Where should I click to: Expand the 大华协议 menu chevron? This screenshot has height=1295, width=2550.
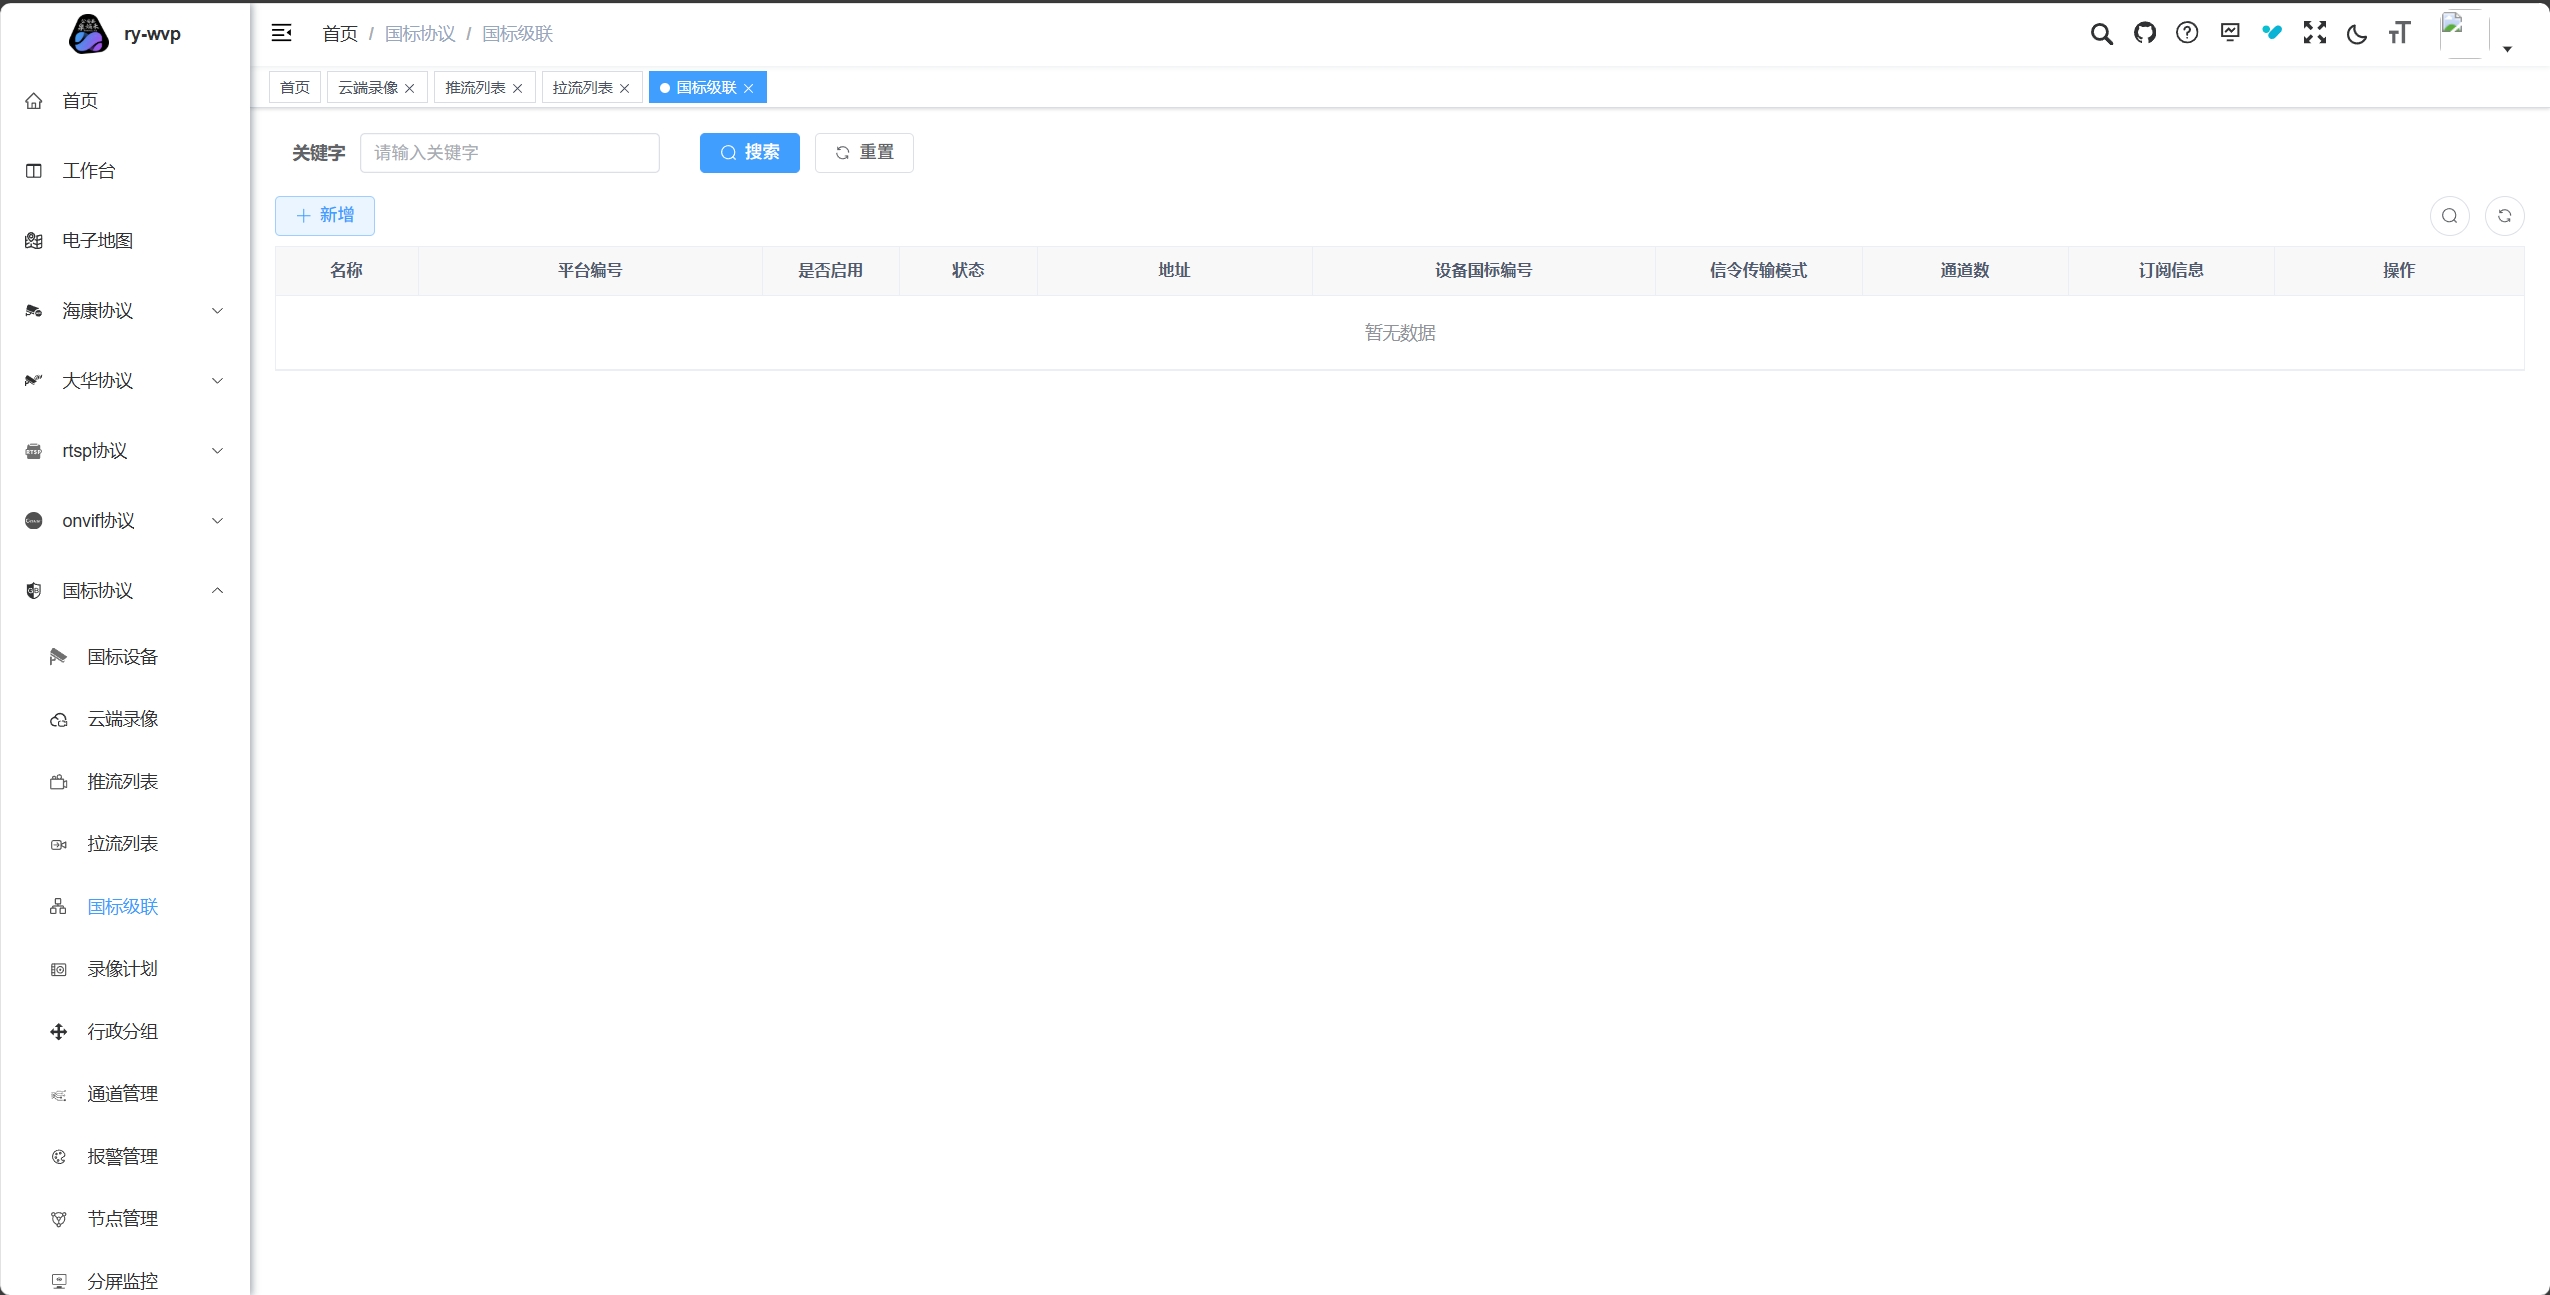tap(217, 381)
